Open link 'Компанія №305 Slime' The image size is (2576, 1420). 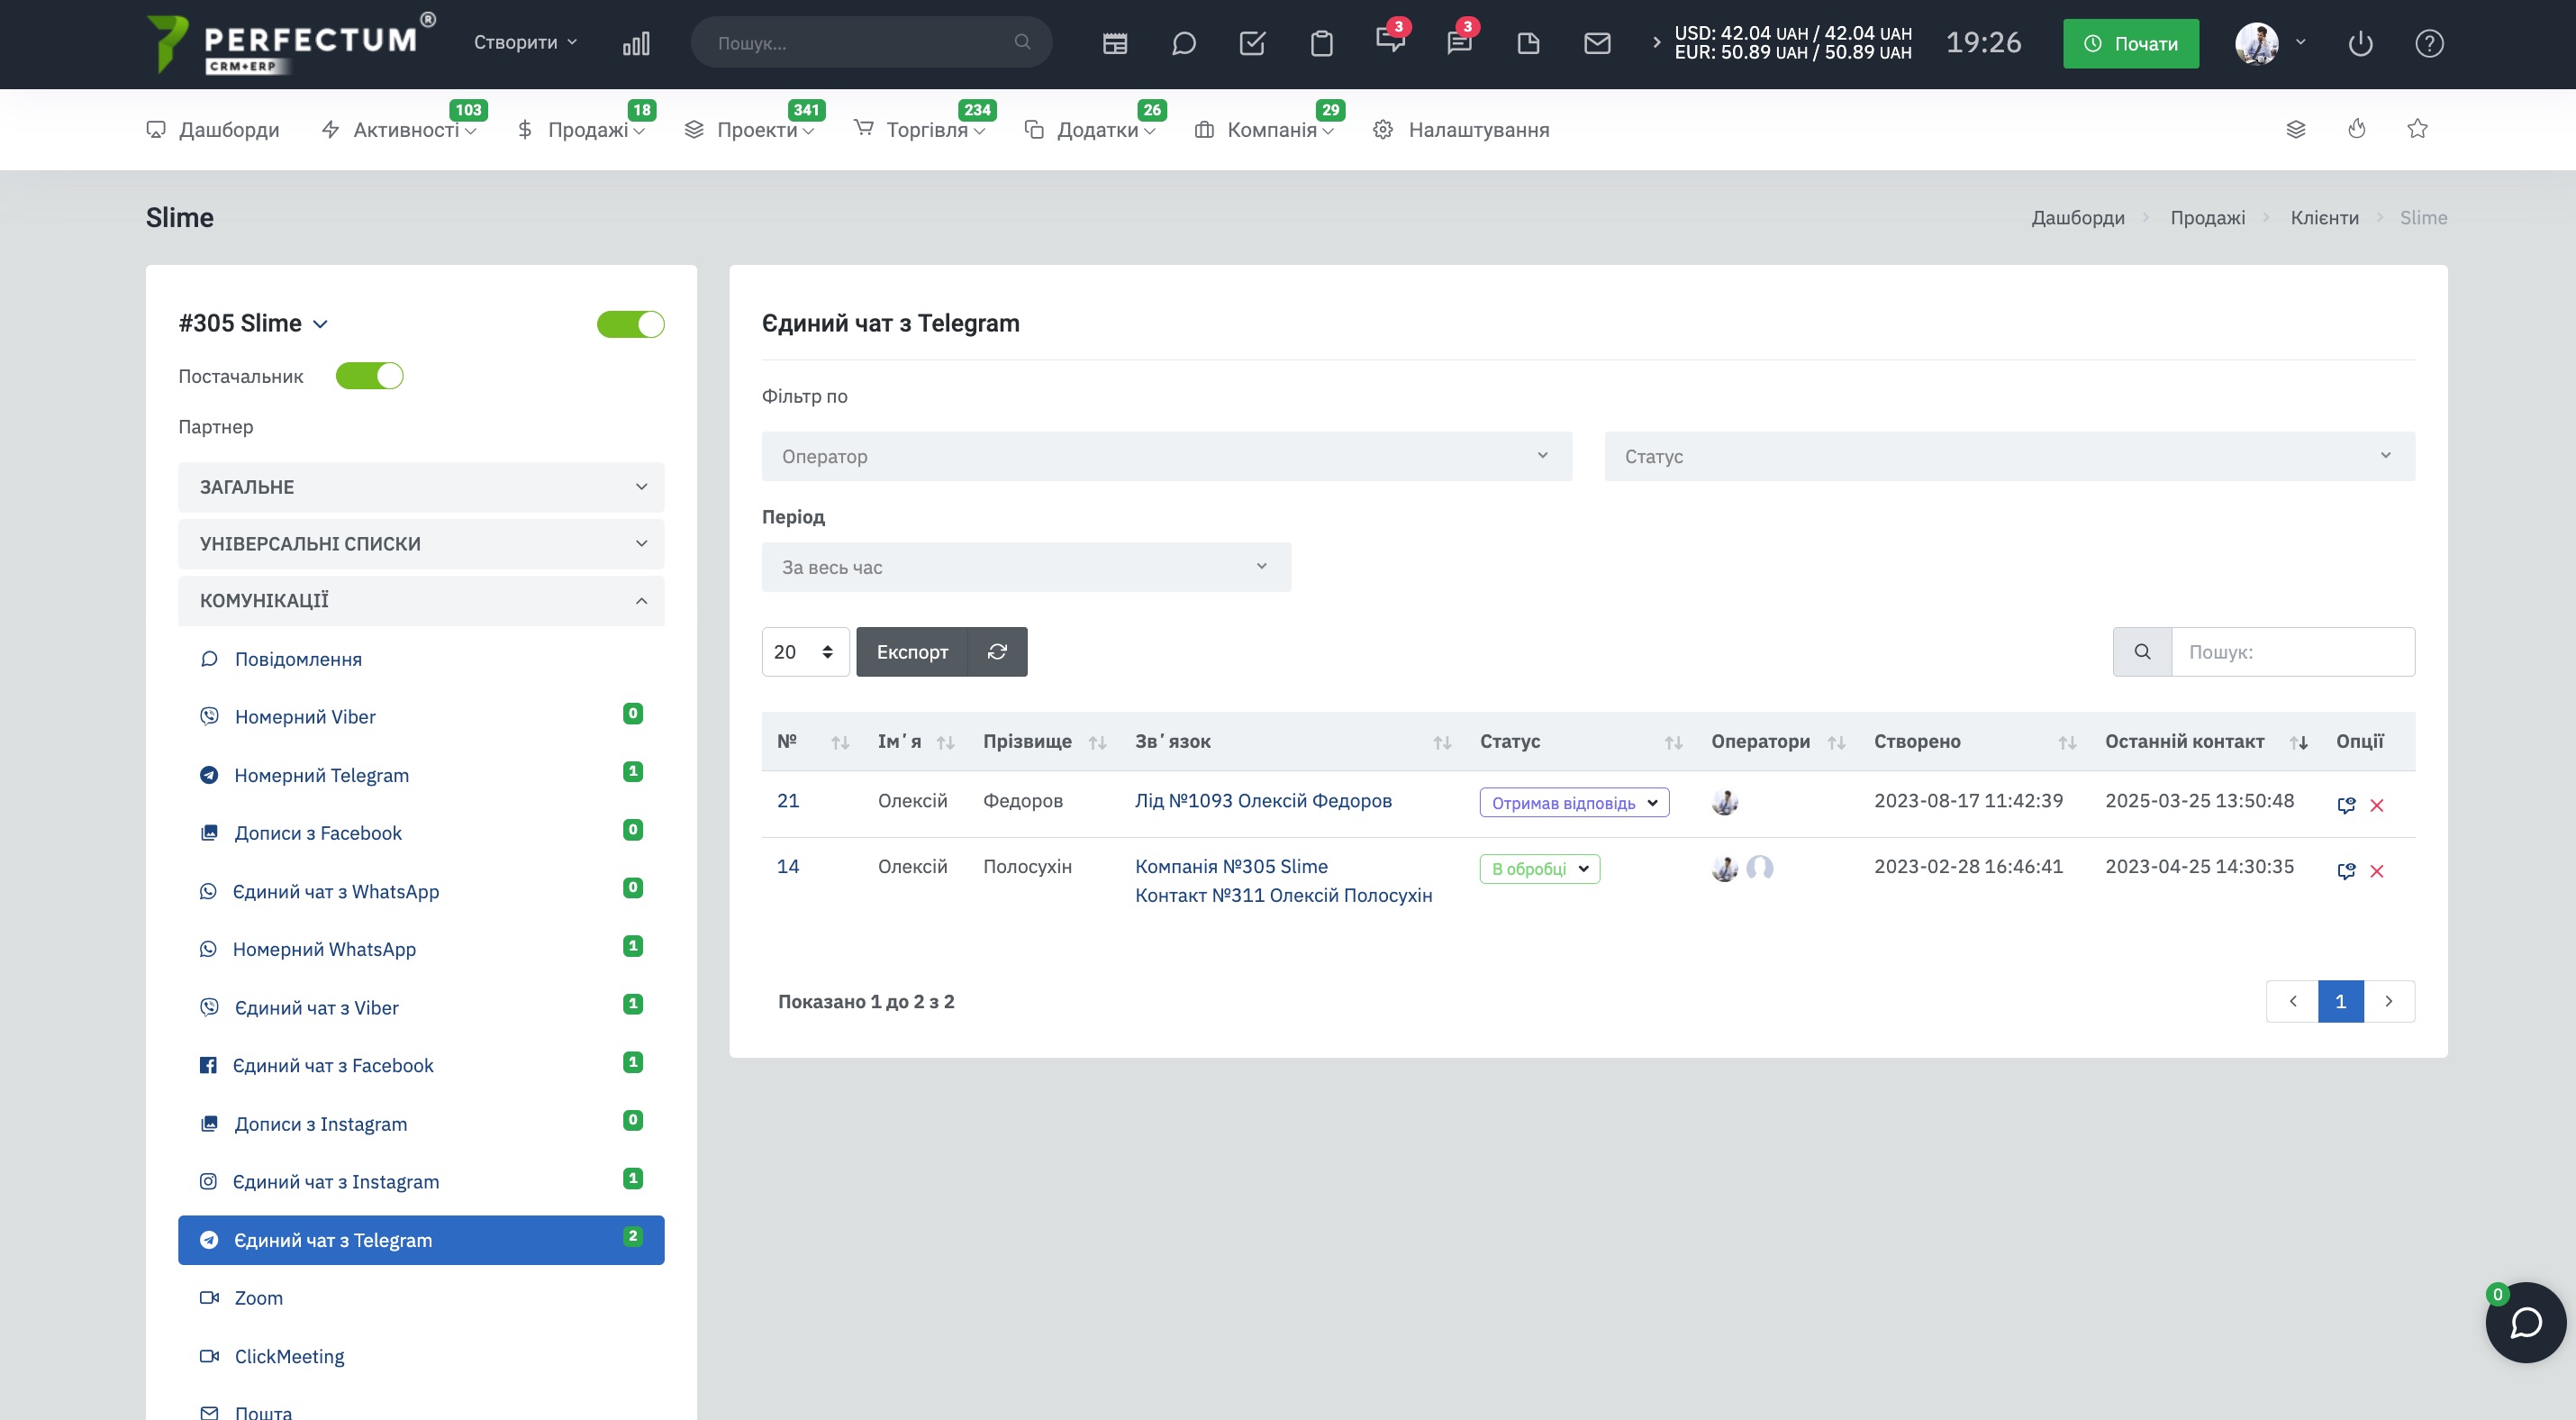coord(1231,867)
